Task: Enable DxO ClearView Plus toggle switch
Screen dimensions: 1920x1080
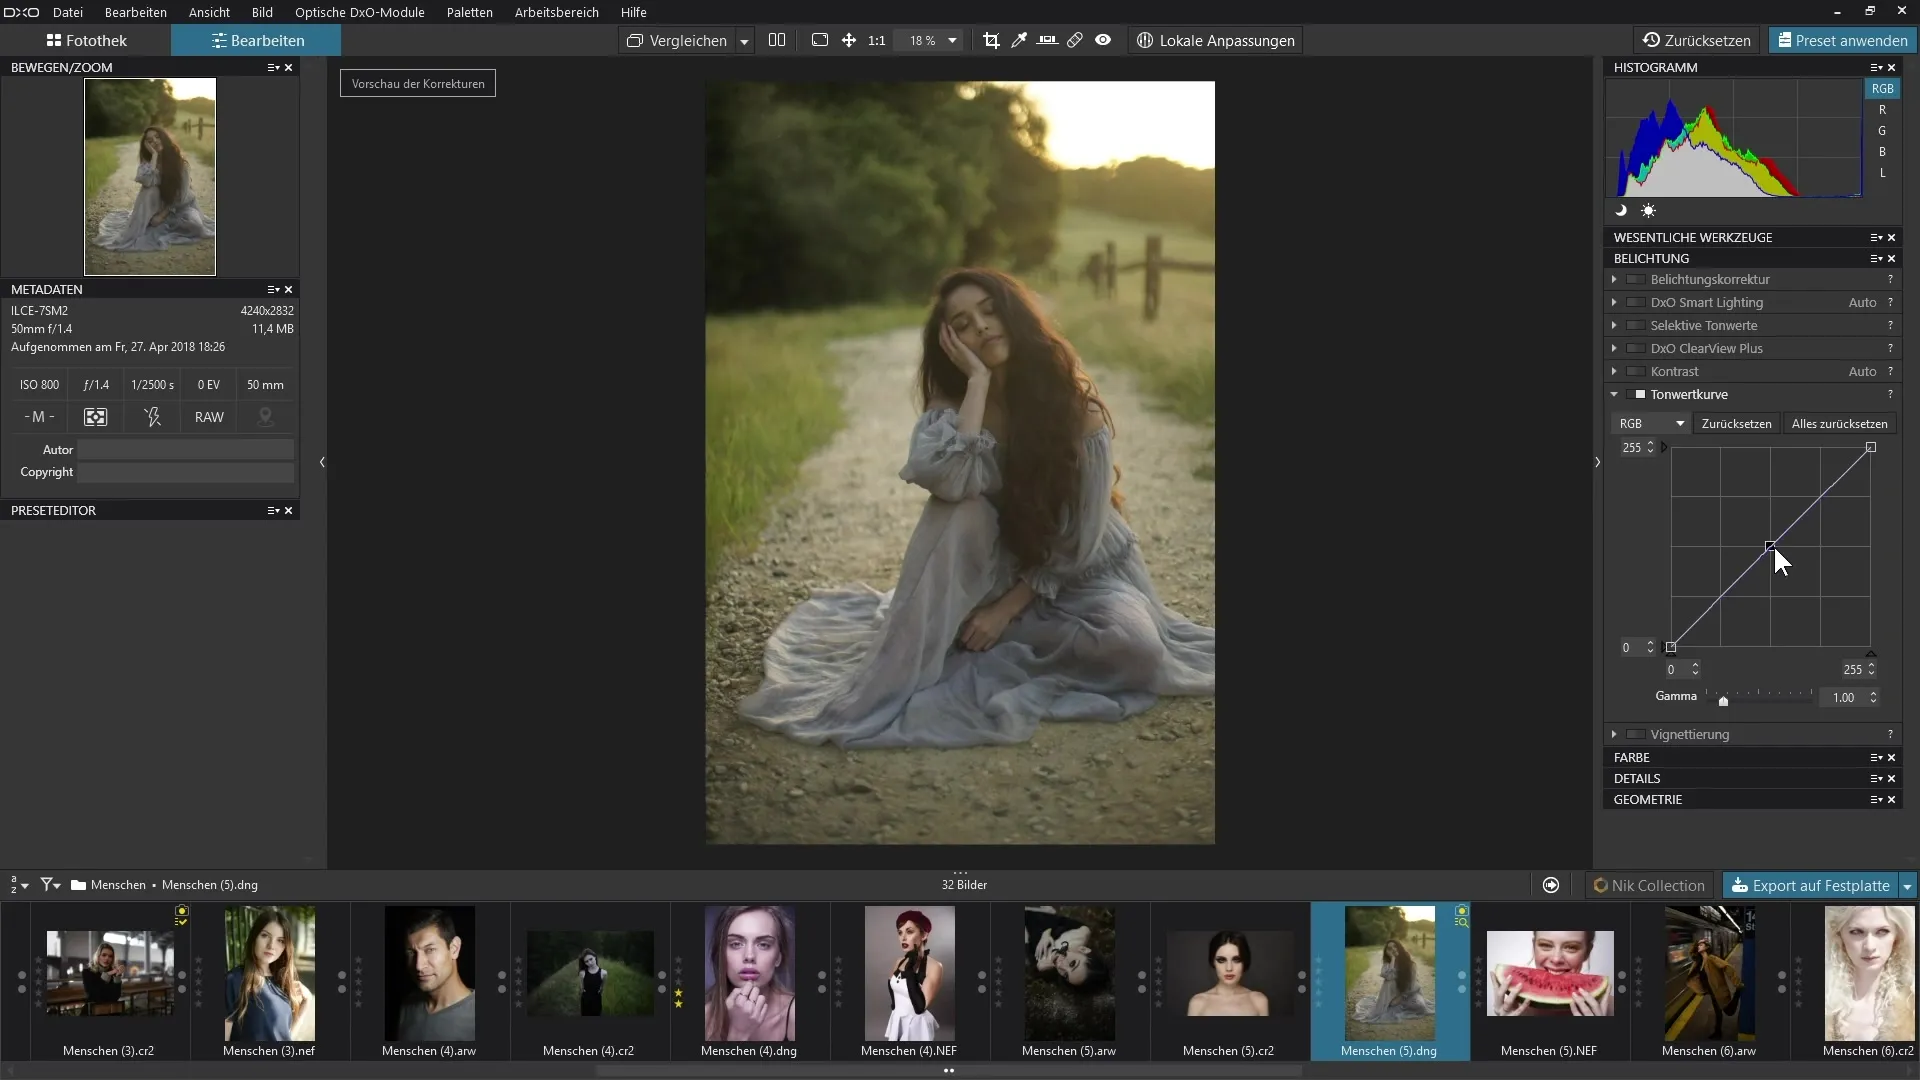Action: pyautogui.click(x=1636, y=348)
